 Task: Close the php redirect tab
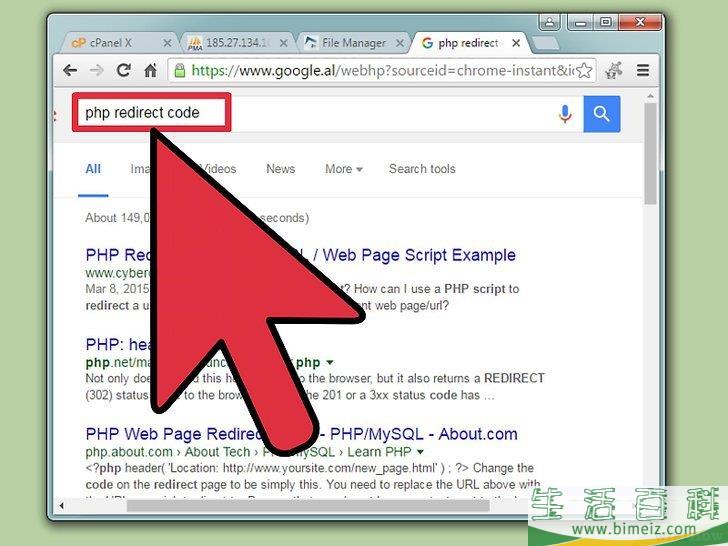click(516, 43)
